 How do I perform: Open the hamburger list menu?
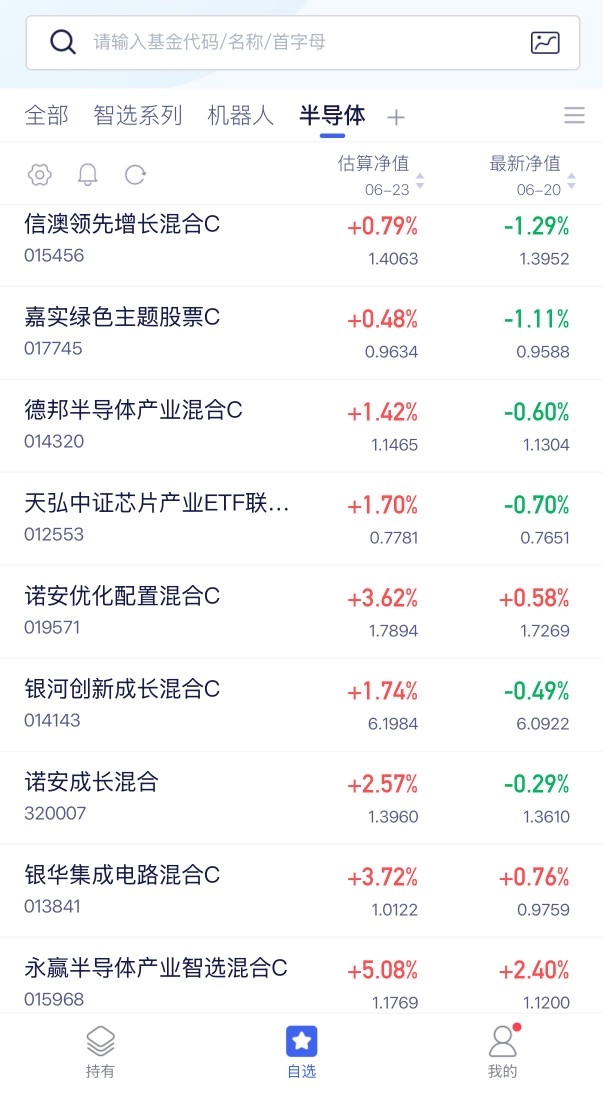[574, 115]
